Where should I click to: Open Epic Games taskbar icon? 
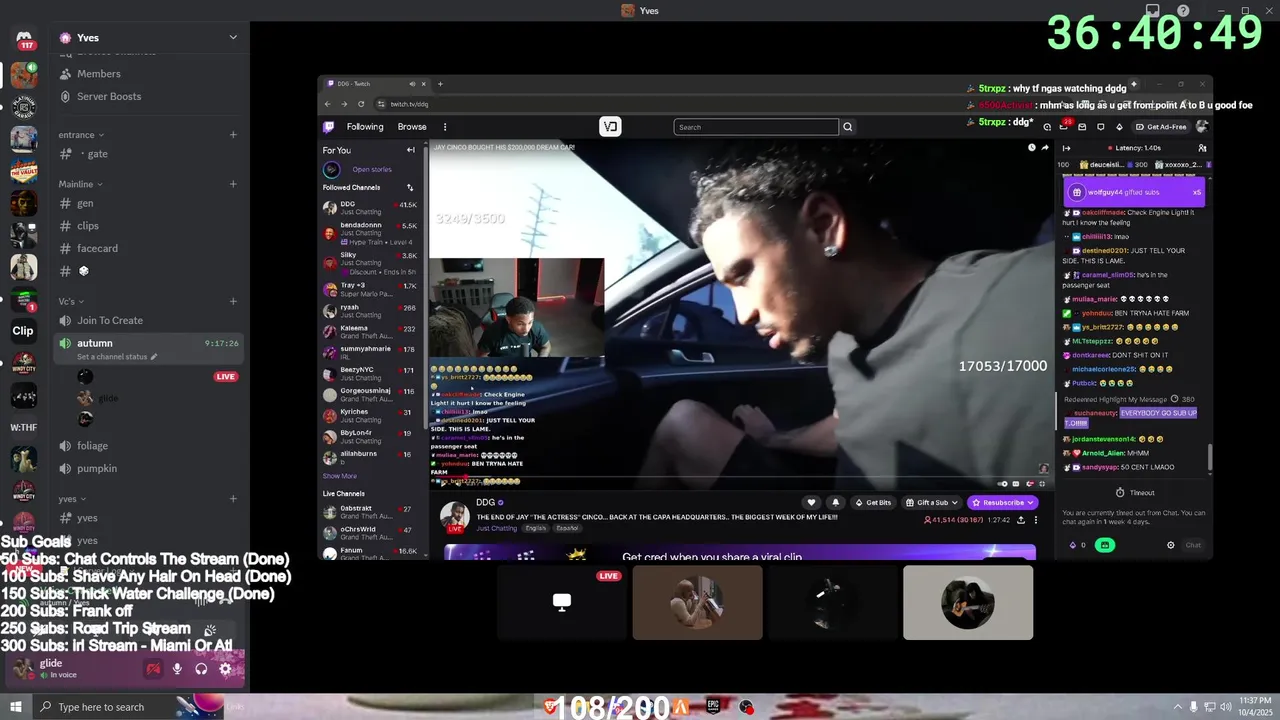[x=713, y=707]
